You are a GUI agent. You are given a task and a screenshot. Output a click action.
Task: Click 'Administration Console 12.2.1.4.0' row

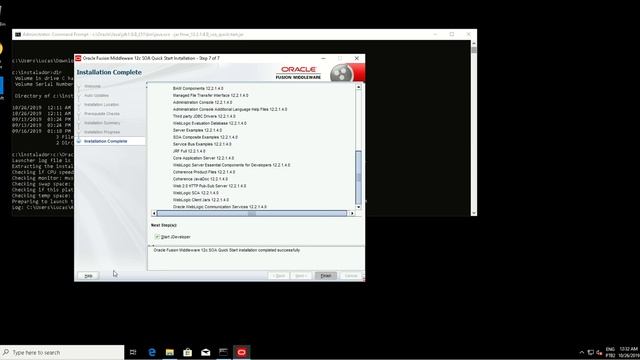(x=202, y=102)
